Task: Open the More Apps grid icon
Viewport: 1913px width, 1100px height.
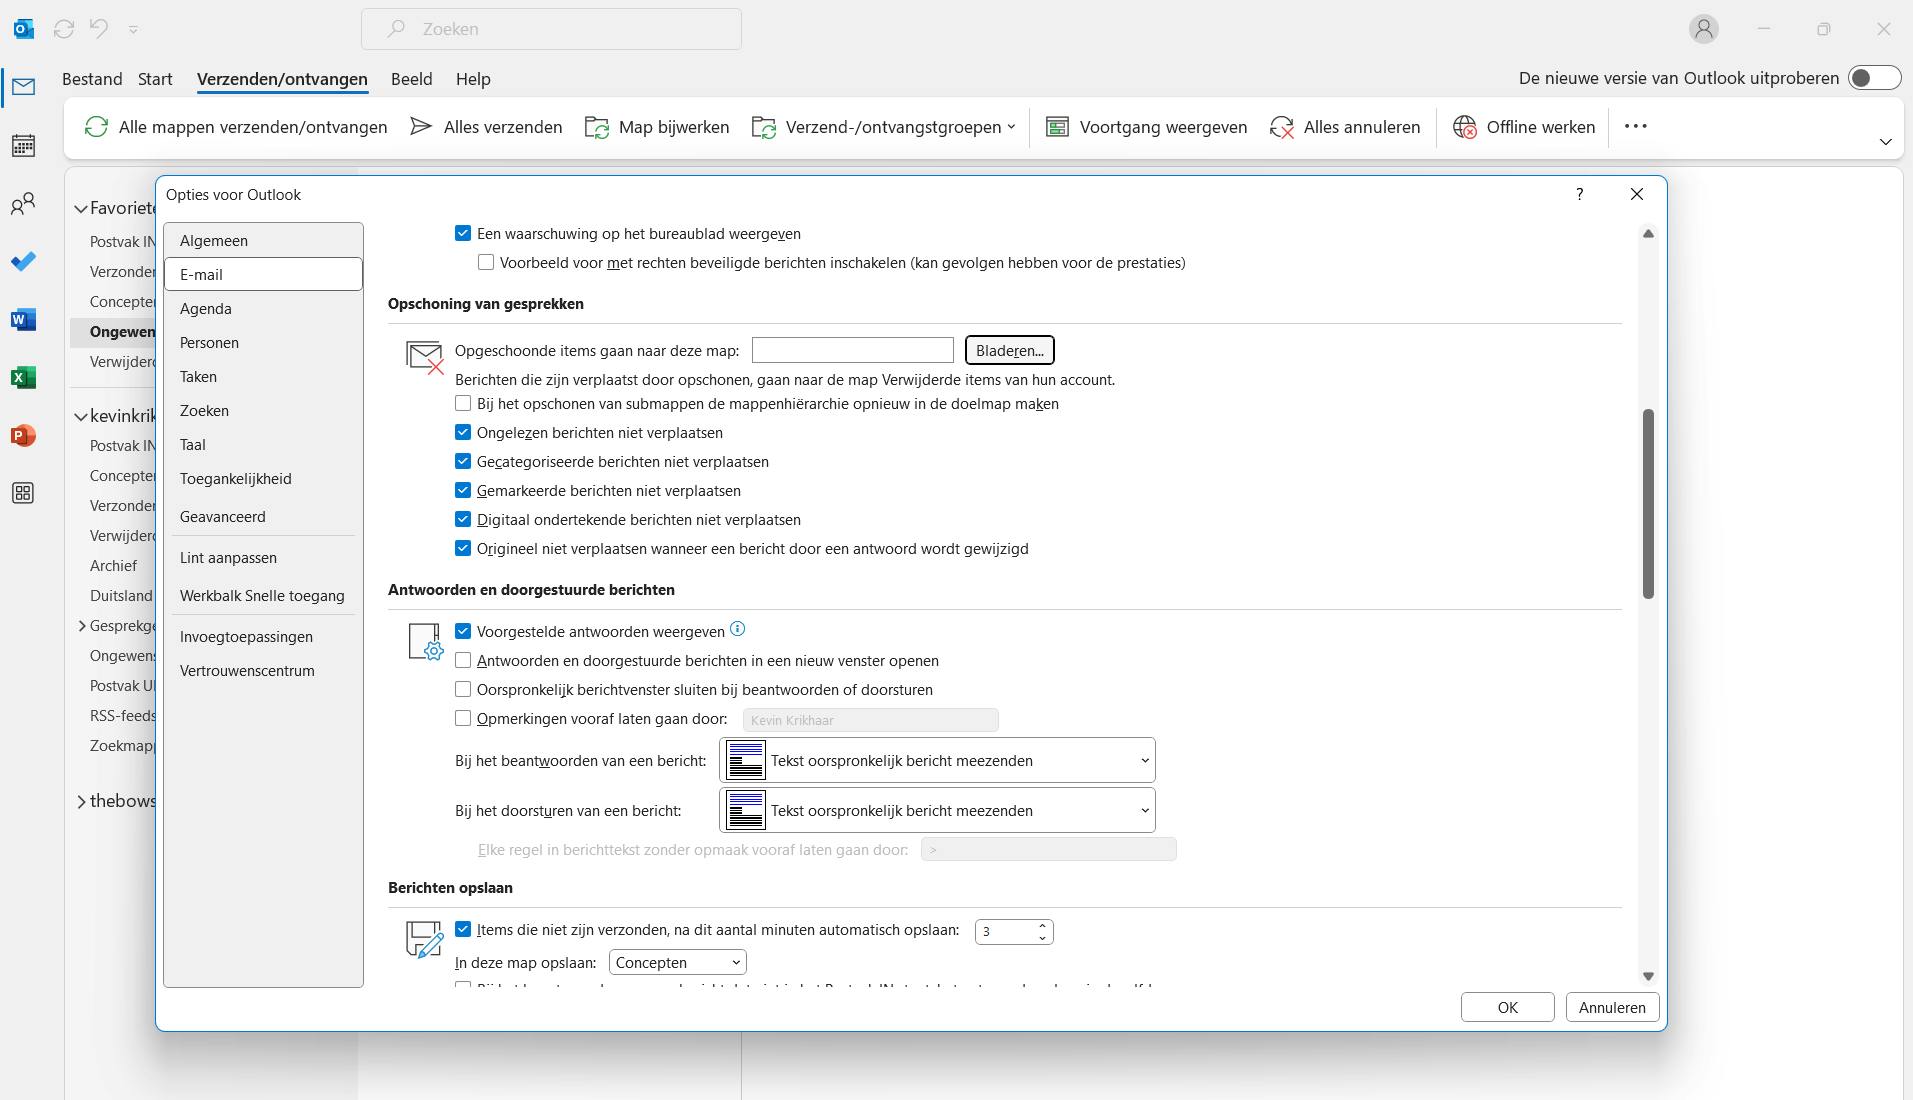Action: [23, 493]
